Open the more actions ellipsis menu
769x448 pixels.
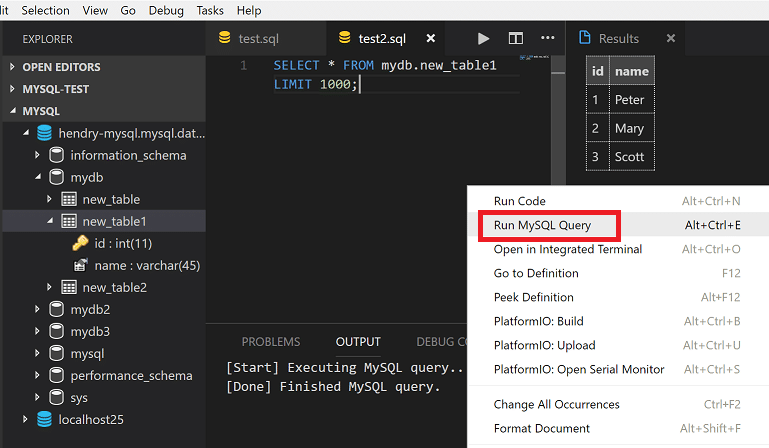pos(547,38)
